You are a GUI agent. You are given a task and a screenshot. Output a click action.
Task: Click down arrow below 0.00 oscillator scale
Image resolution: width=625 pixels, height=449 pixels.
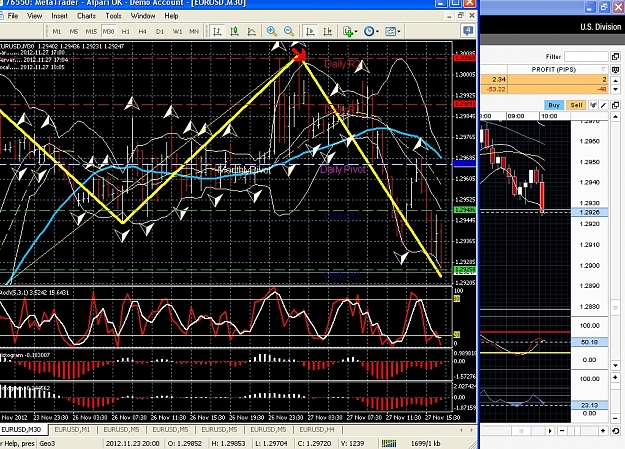point(615,365)
